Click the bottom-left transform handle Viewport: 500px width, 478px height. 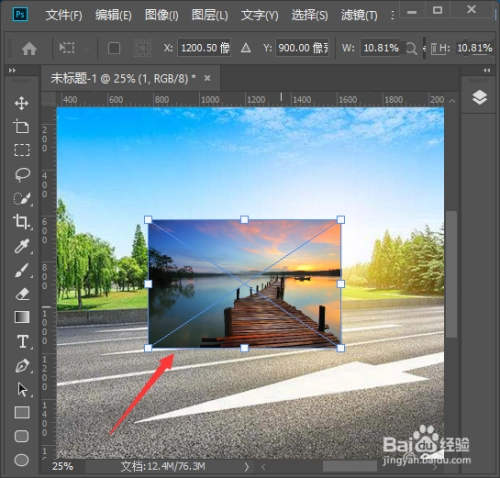point(148,348)
